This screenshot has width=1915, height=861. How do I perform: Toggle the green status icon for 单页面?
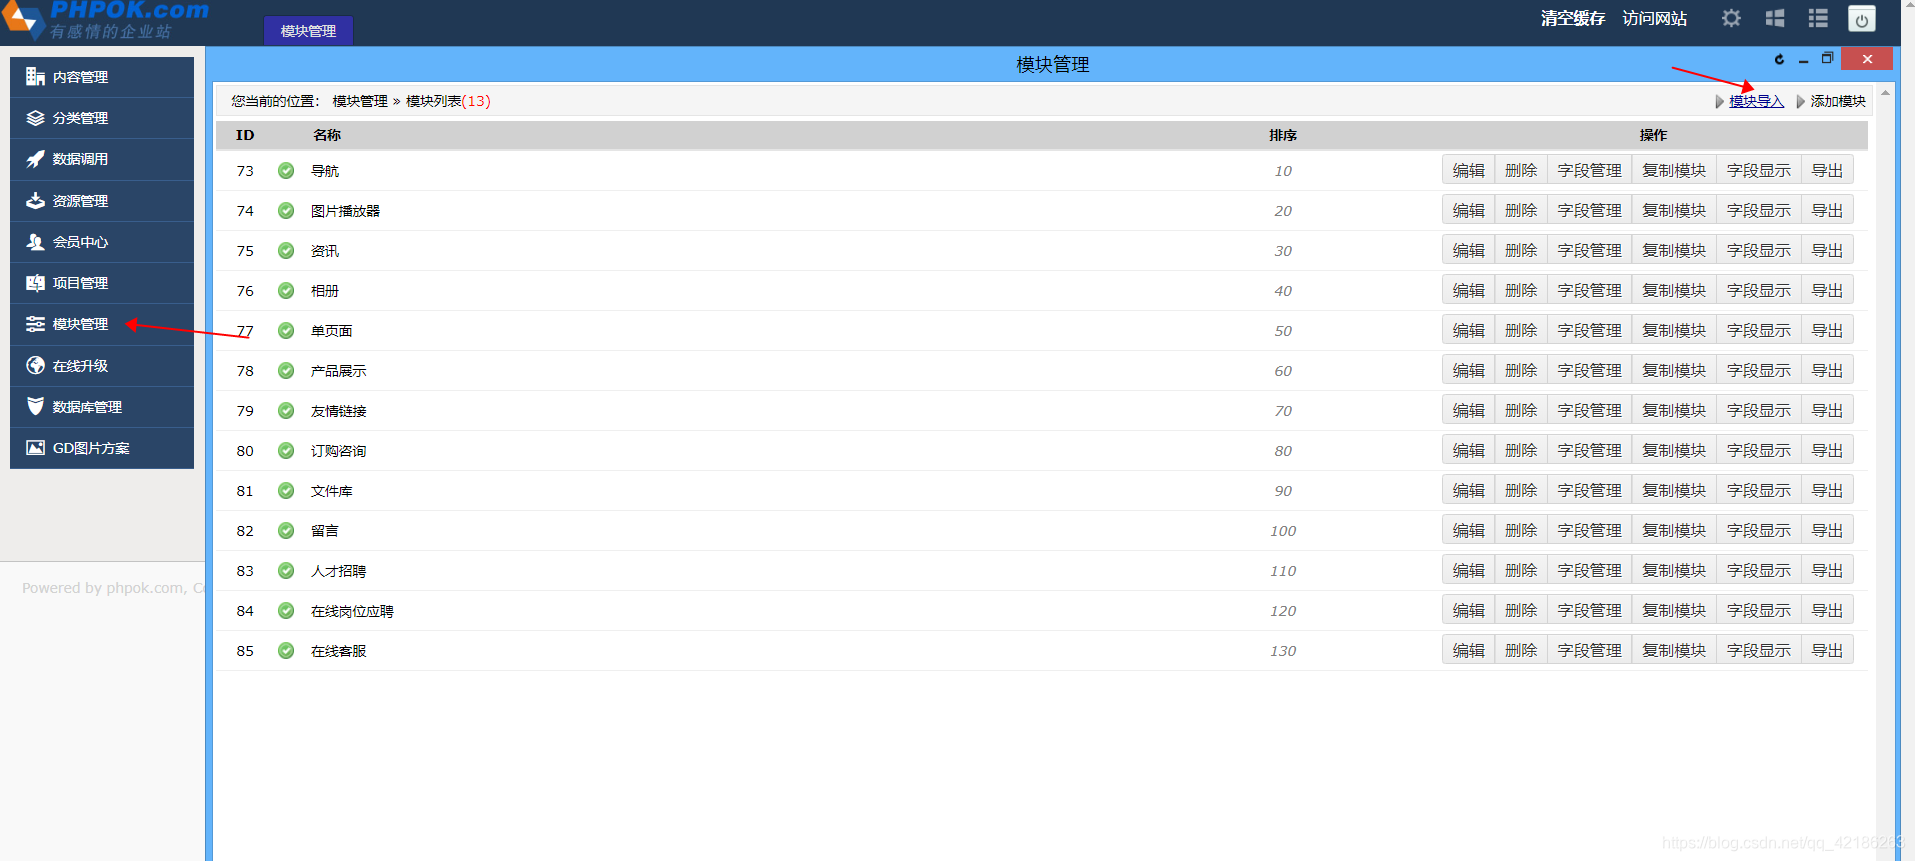286,331
